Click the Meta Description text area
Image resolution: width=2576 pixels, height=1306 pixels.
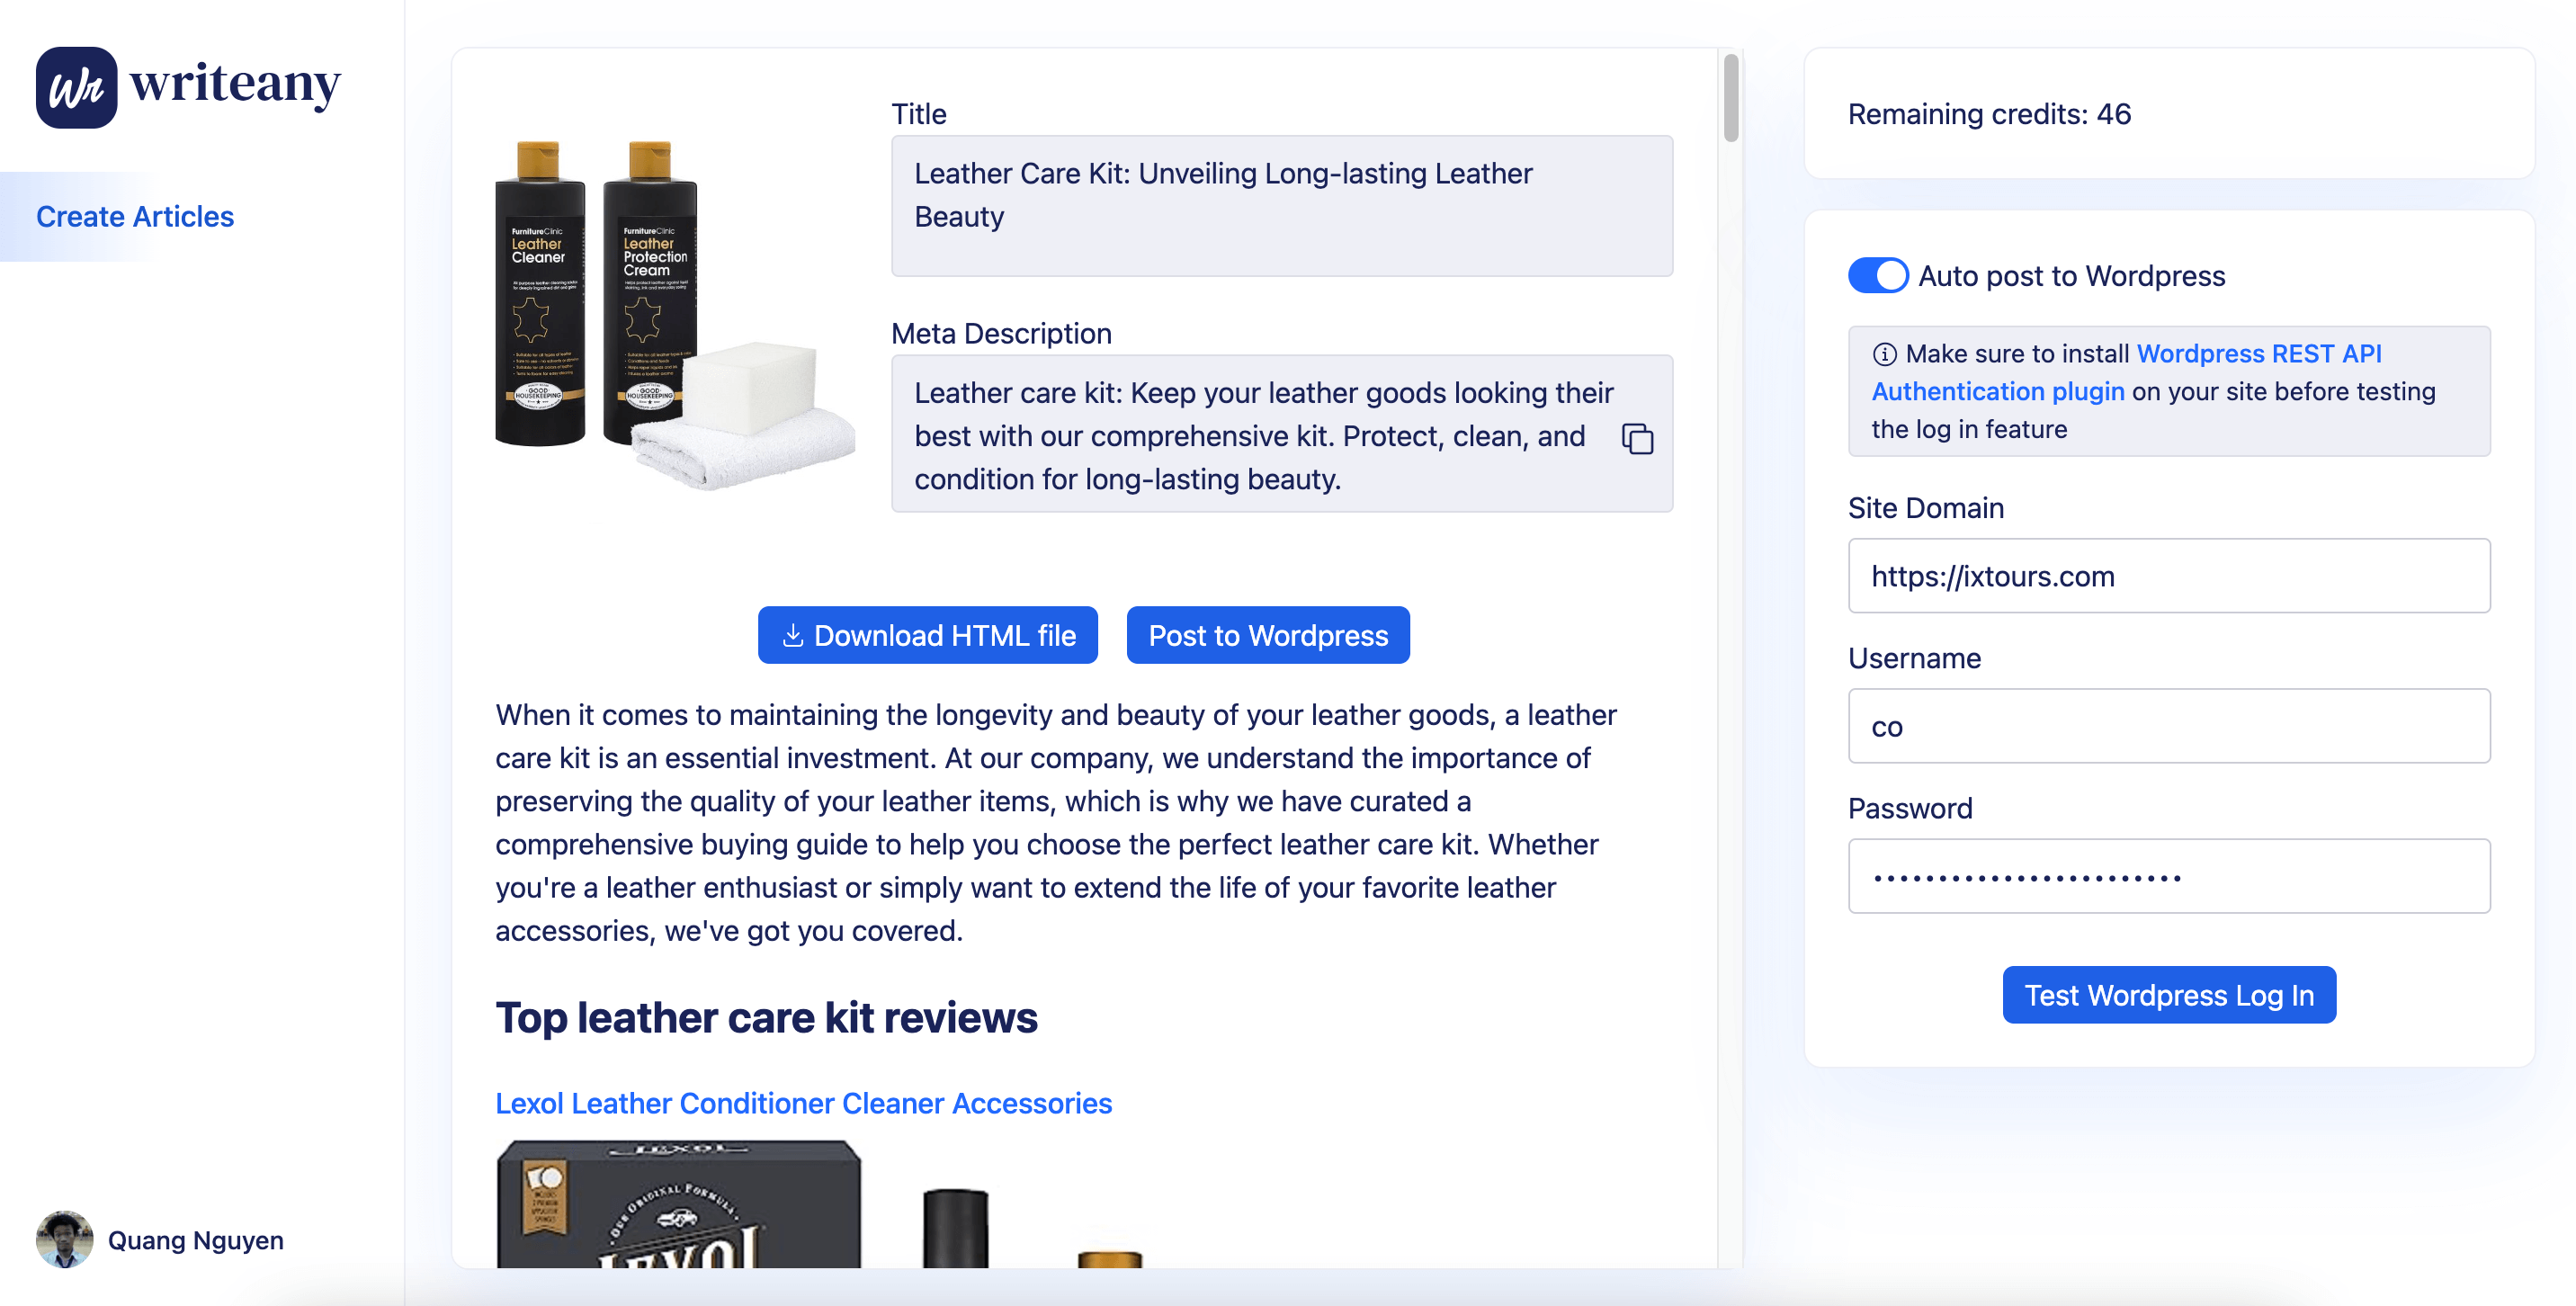click(x=1282, y=434)
